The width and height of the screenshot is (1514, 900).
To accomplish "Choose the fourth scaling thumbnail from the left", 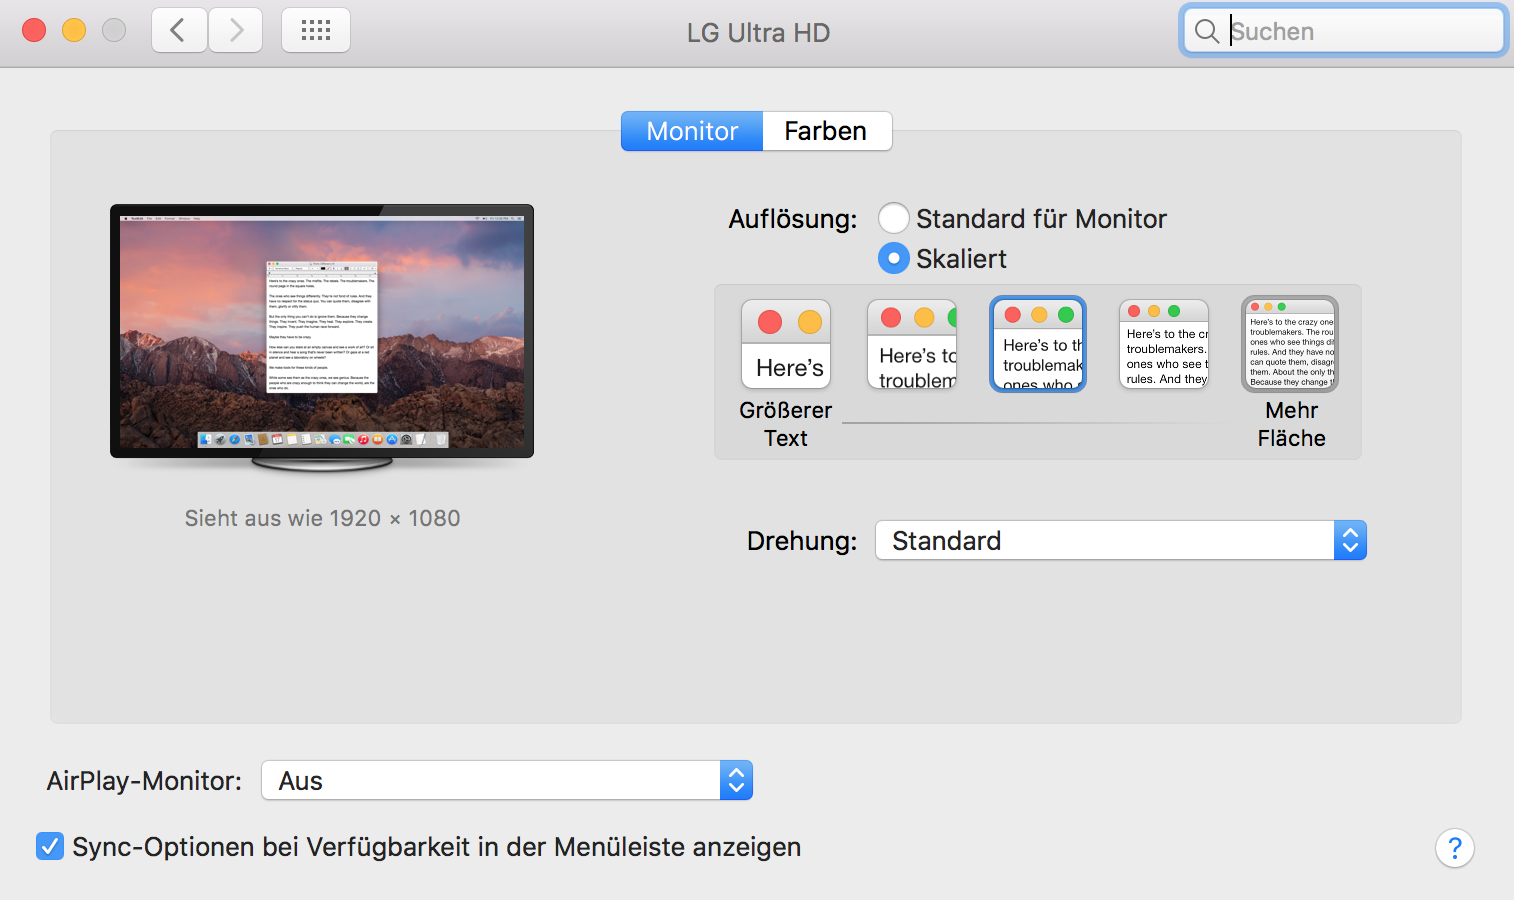I will (x=1164, y=344).
